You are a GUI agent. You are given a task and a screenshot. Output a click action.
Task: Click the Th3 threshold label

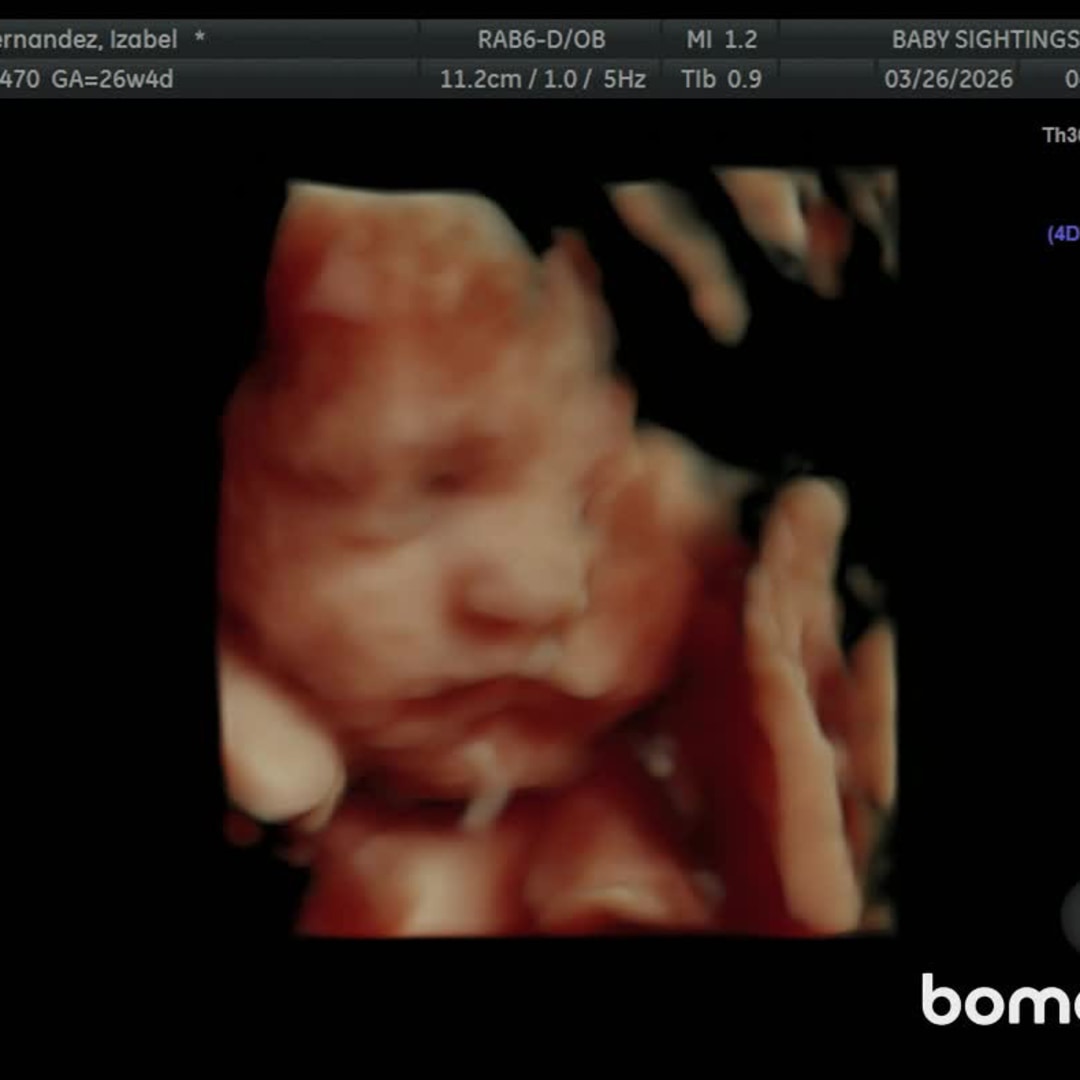(x=1061, y=135)
